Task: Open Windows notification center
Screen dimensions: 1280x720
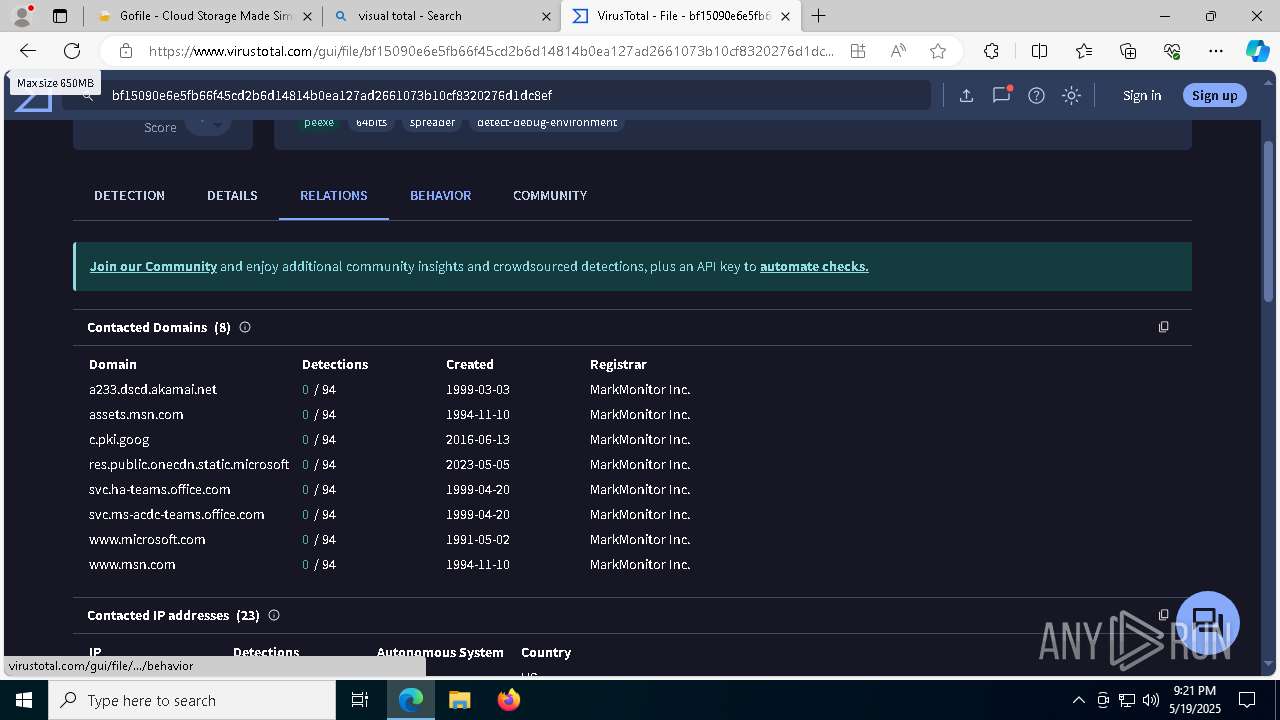Action: point(1247,700)
